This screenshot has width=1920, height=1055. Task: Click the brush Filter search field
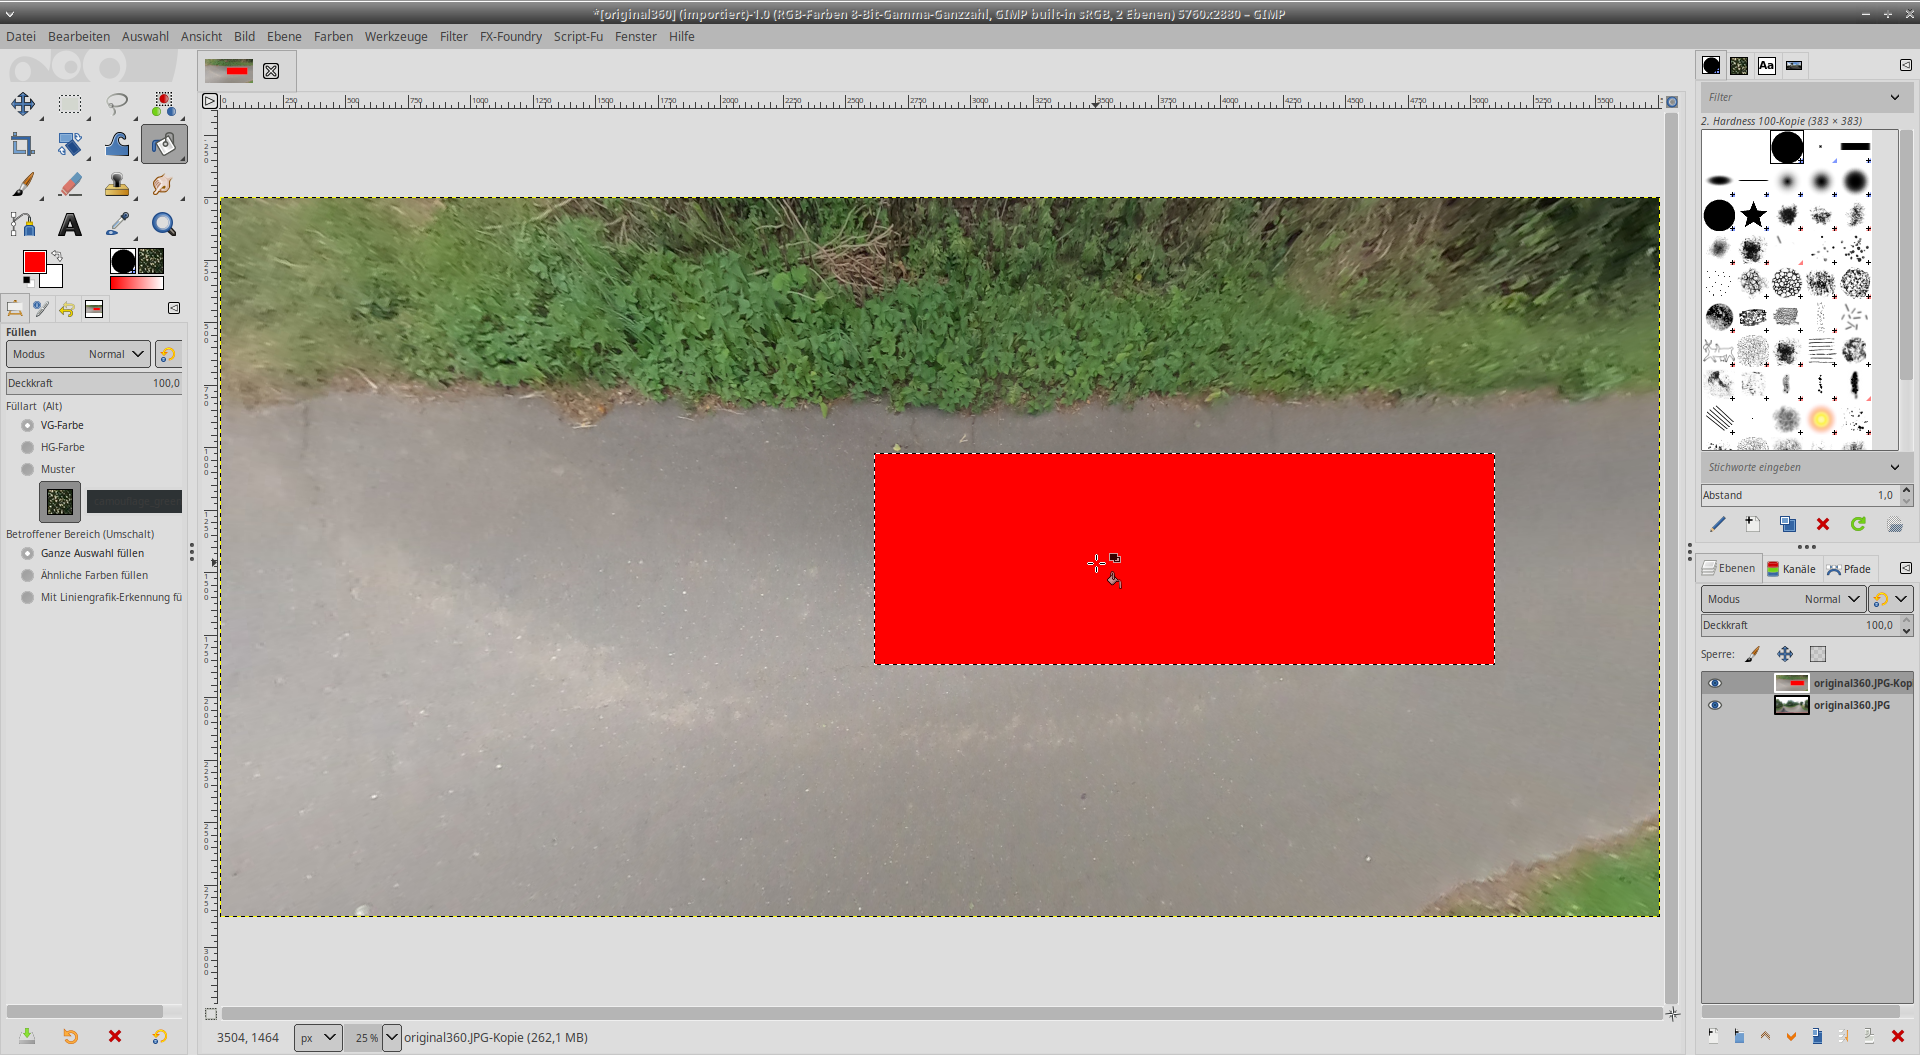tap(1795, 97)
